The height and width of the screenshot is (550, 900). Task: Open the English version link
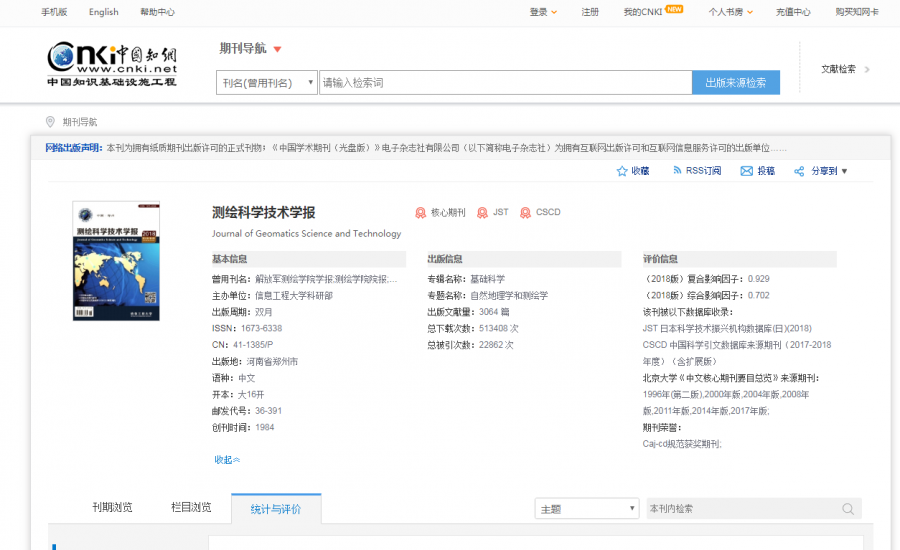click(103, 12)
